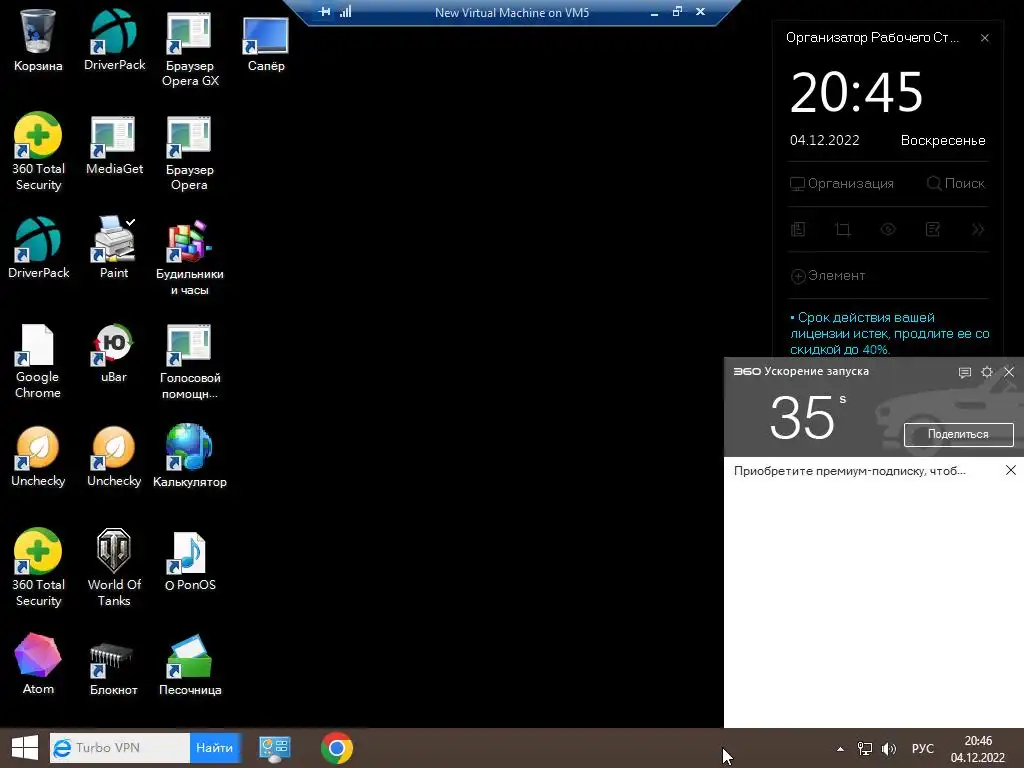Click the organizer date 04.12.2022
Screen dimensions: 1024x768
click(x=825, y=140)
